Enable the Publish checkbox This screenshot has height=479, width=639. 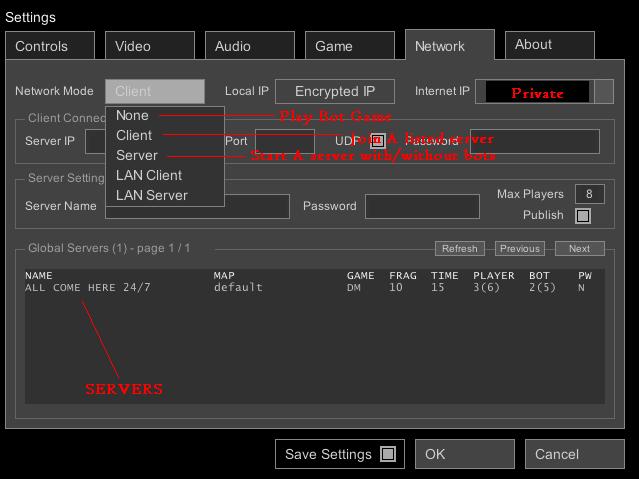click(x=583, y=215)
